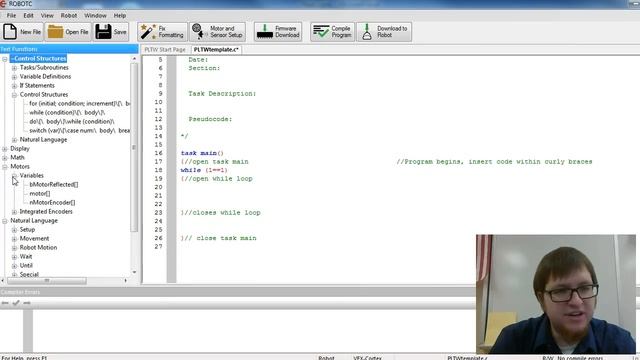Open the Robot menu

69,16
